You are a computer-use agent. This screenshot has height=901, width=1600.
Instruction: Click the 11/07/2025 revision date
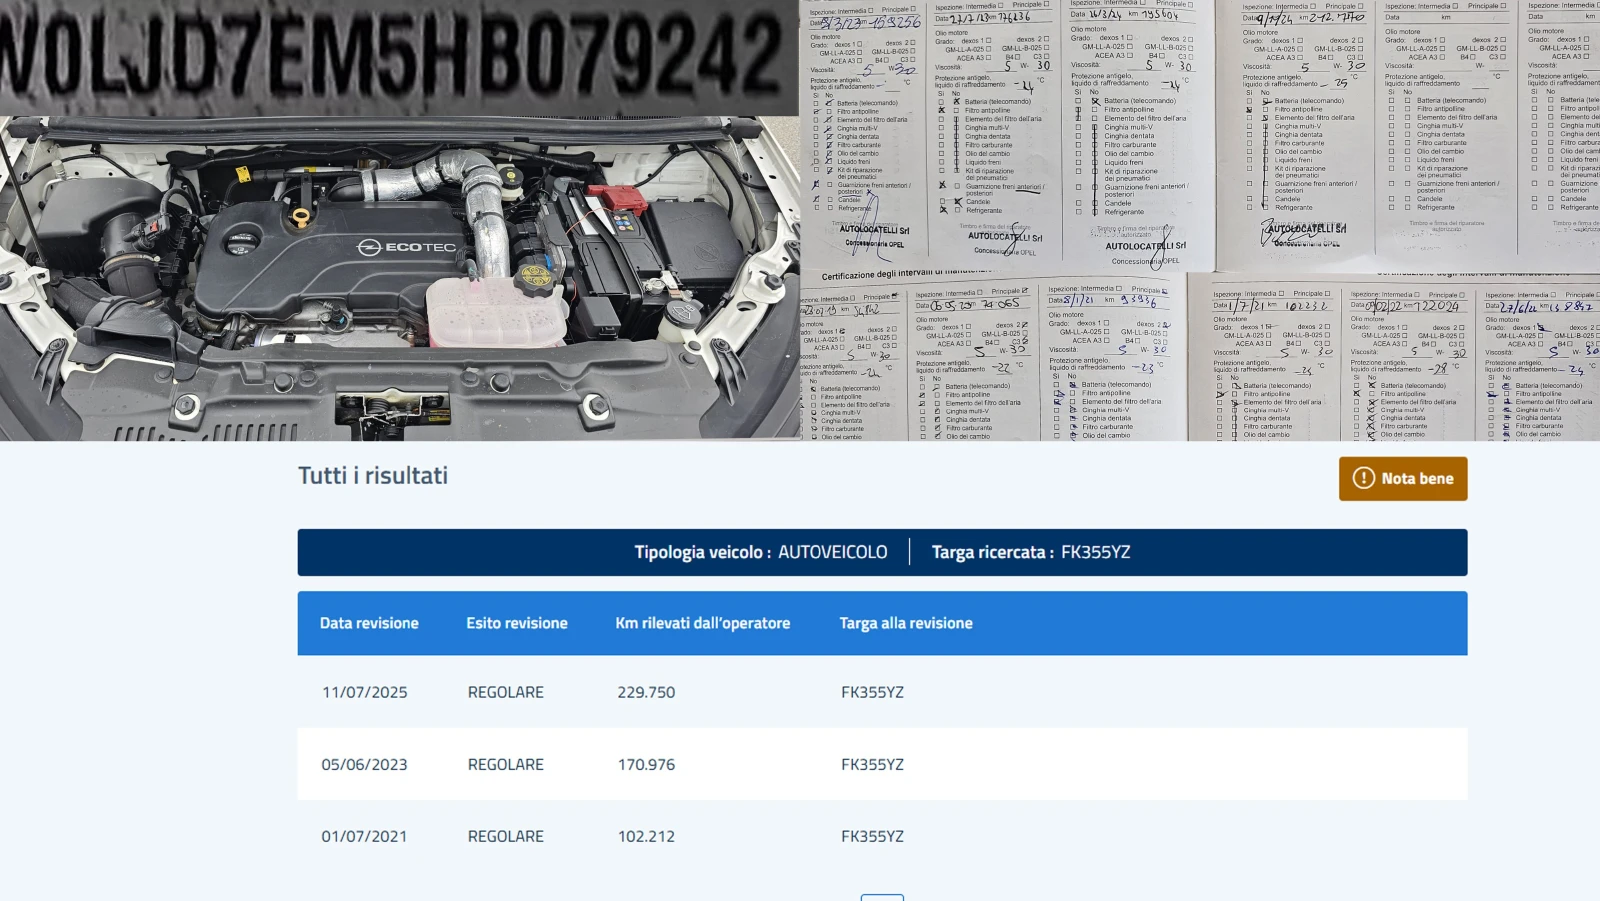(x=364, y=692)
